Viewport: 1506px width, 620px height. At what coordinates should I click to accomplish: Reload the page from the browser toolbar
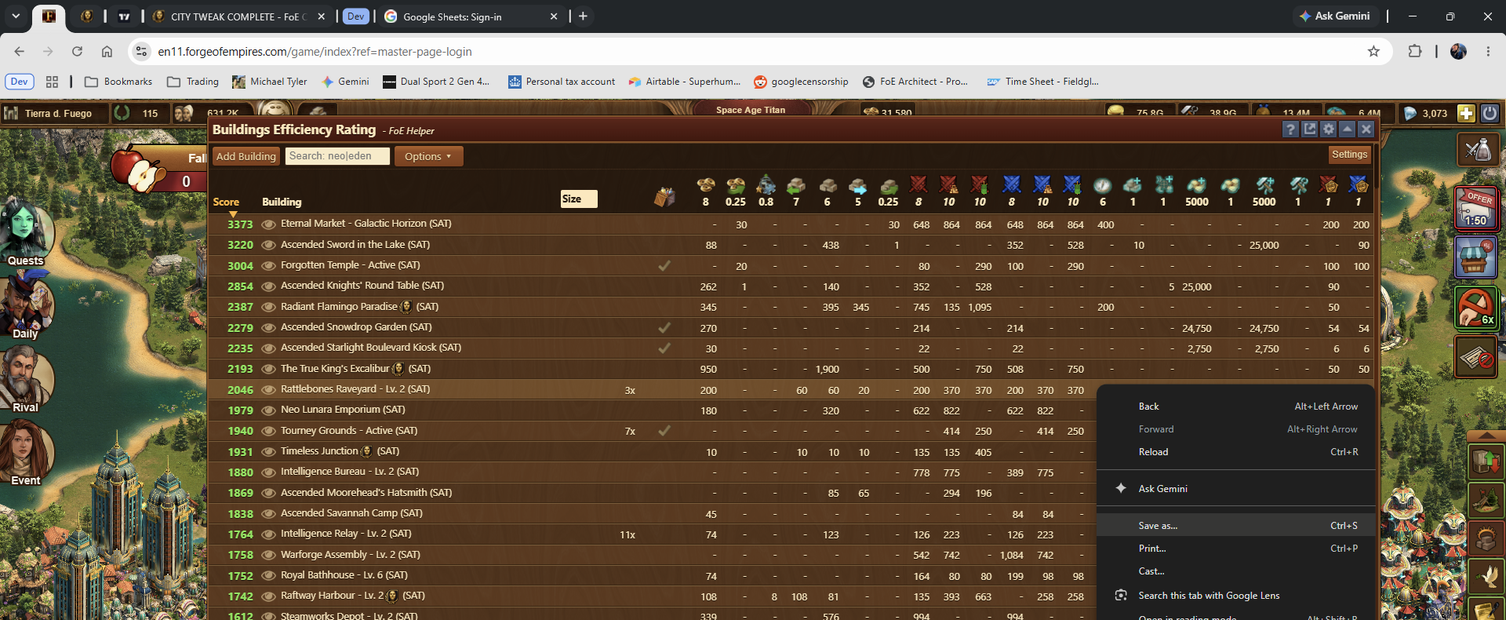[x=77, y=52]
